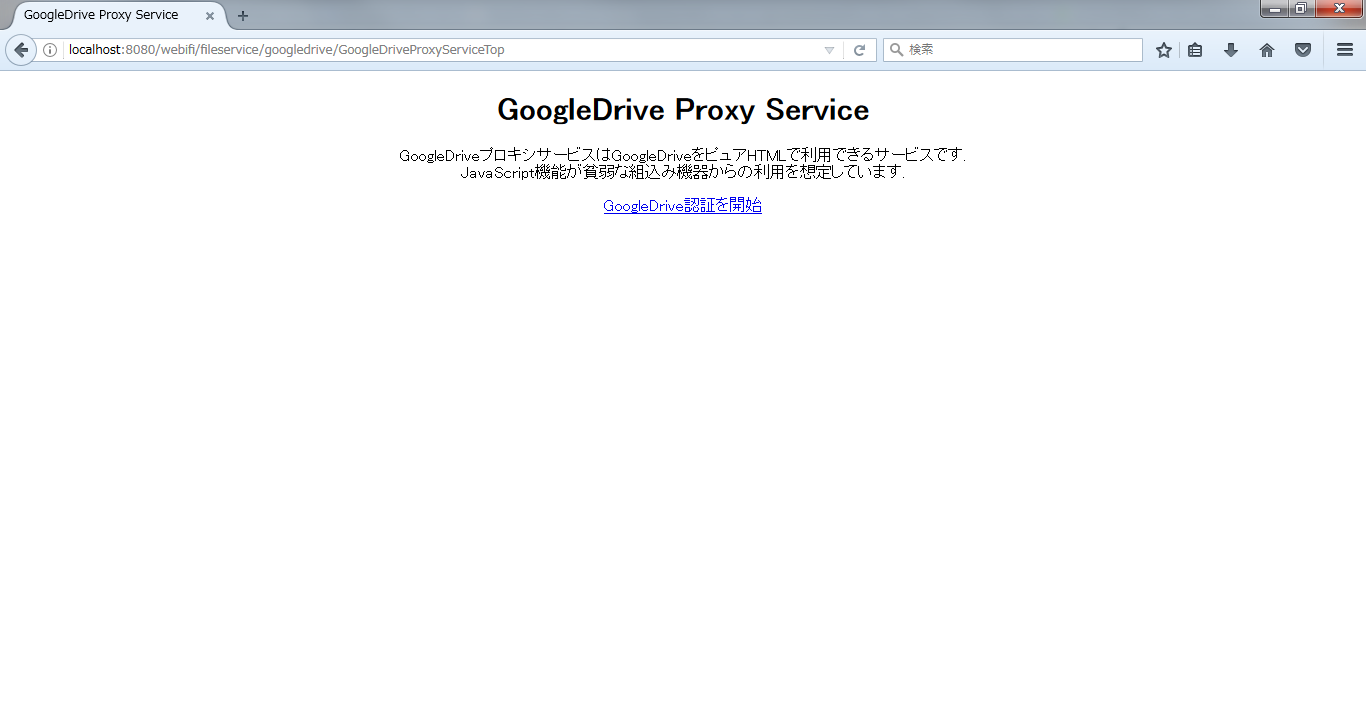Screen dimensions: 1366x728
Task: Go to the Firefox home page
Action: pyautogui.click(x=1267, y=50)
